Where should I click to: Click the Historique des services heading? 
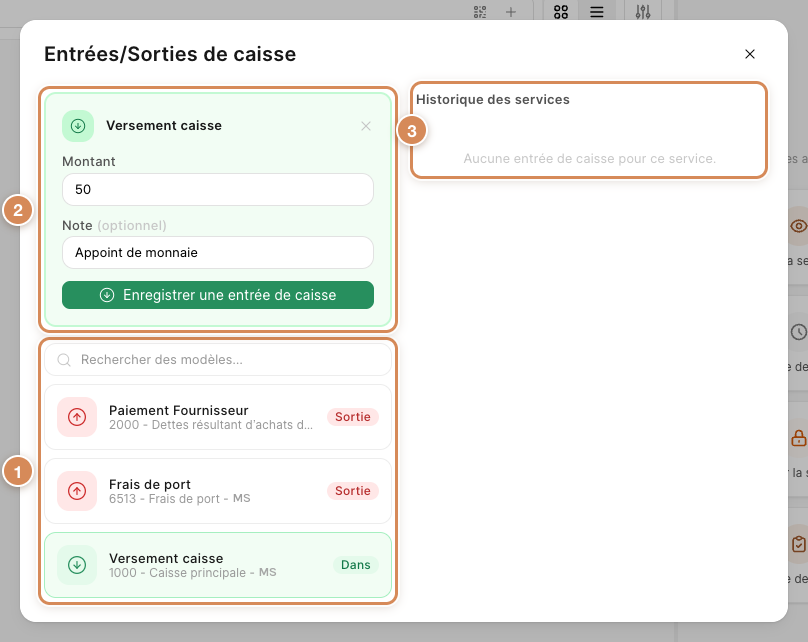point(493,99)
